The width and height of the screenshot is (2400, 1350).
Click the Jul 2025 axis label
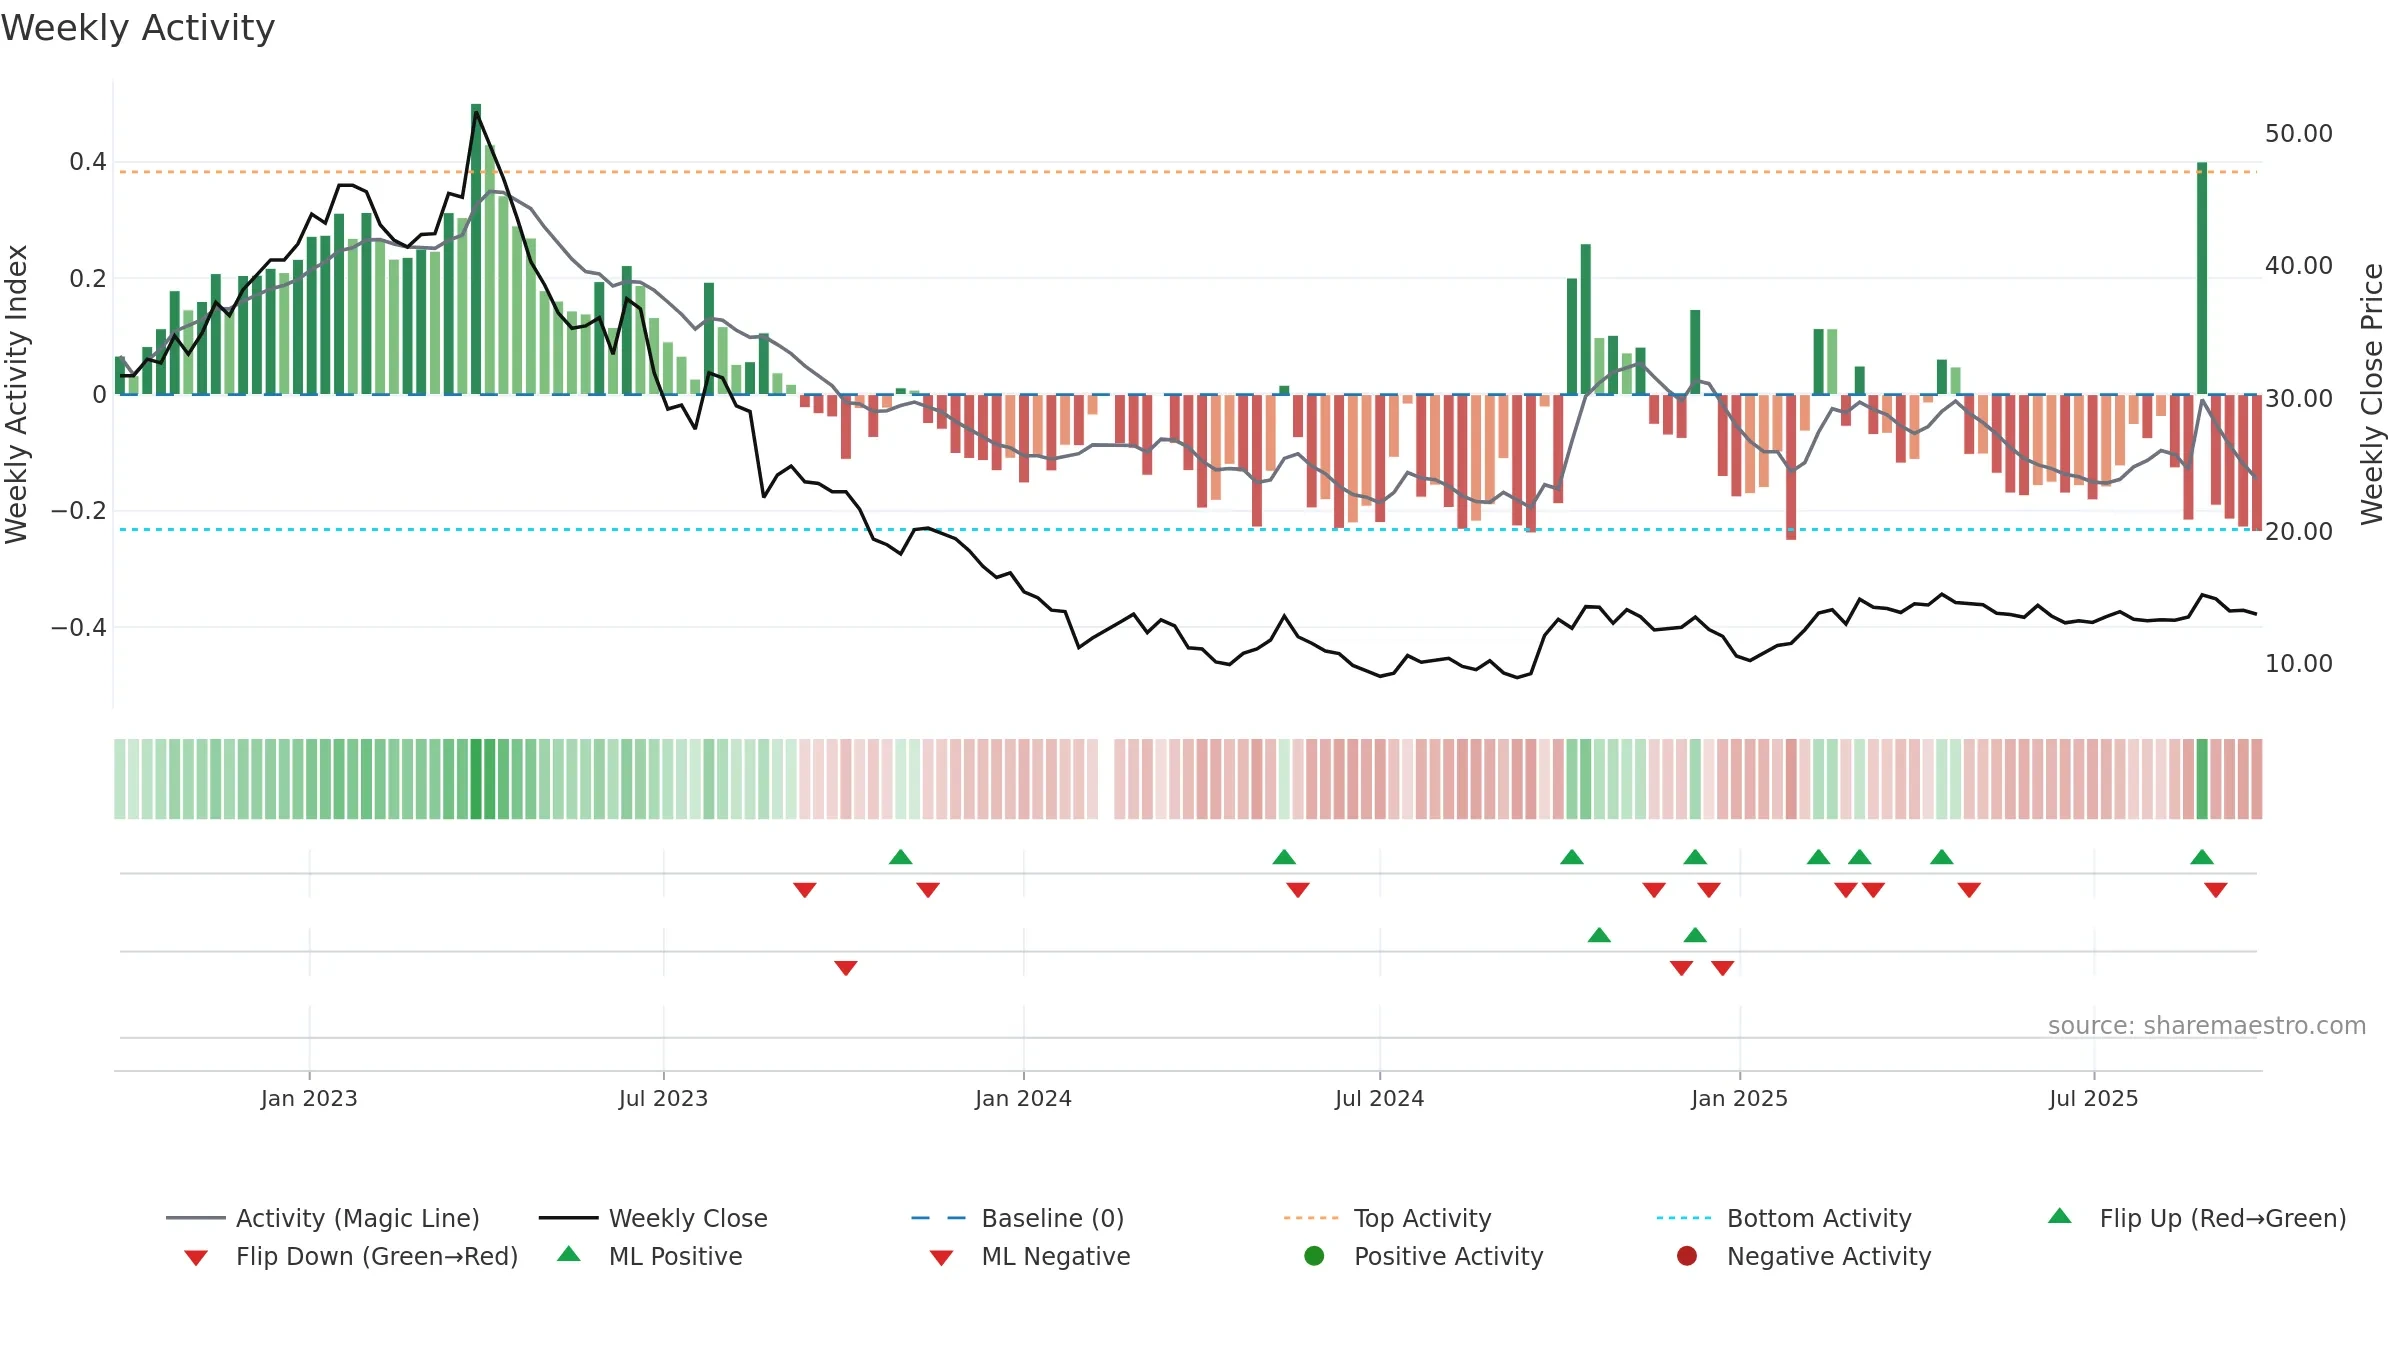[2093, 1098]
